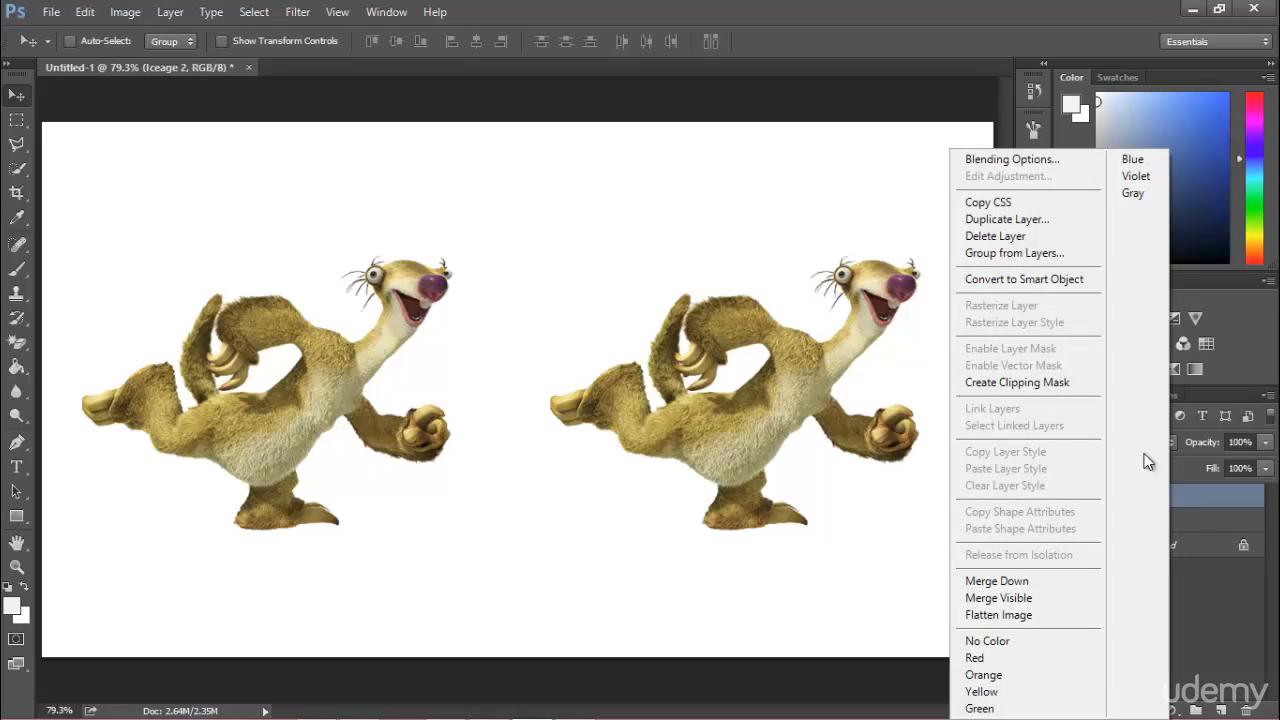Click the toolbar foreground color swatch
This screenshot has width=1280, height=720.
[12, 606]
